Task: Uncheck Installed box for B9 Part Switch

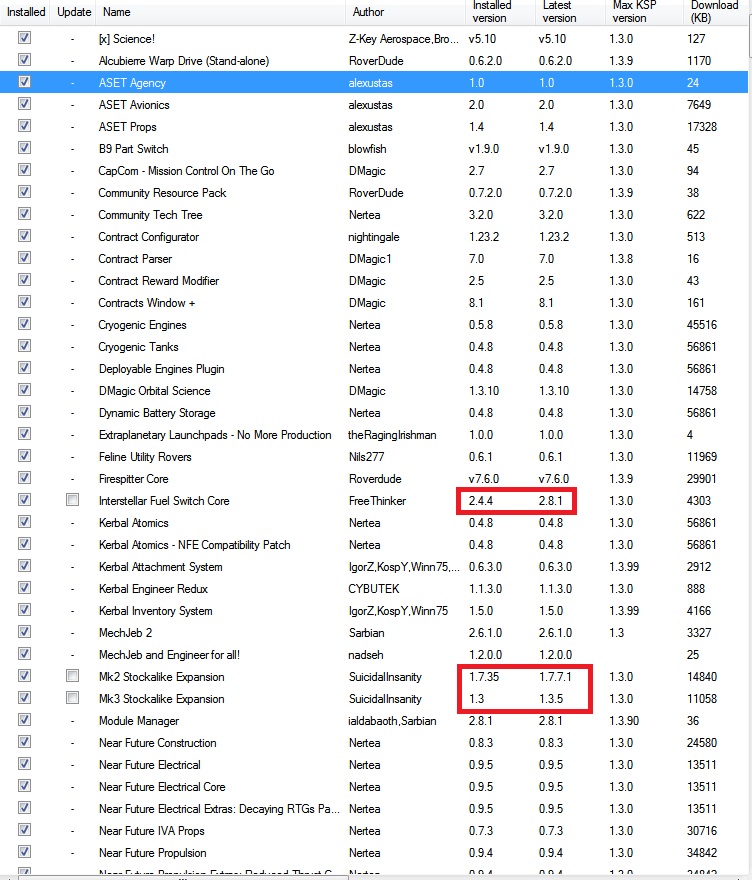Action: point(24,148)
